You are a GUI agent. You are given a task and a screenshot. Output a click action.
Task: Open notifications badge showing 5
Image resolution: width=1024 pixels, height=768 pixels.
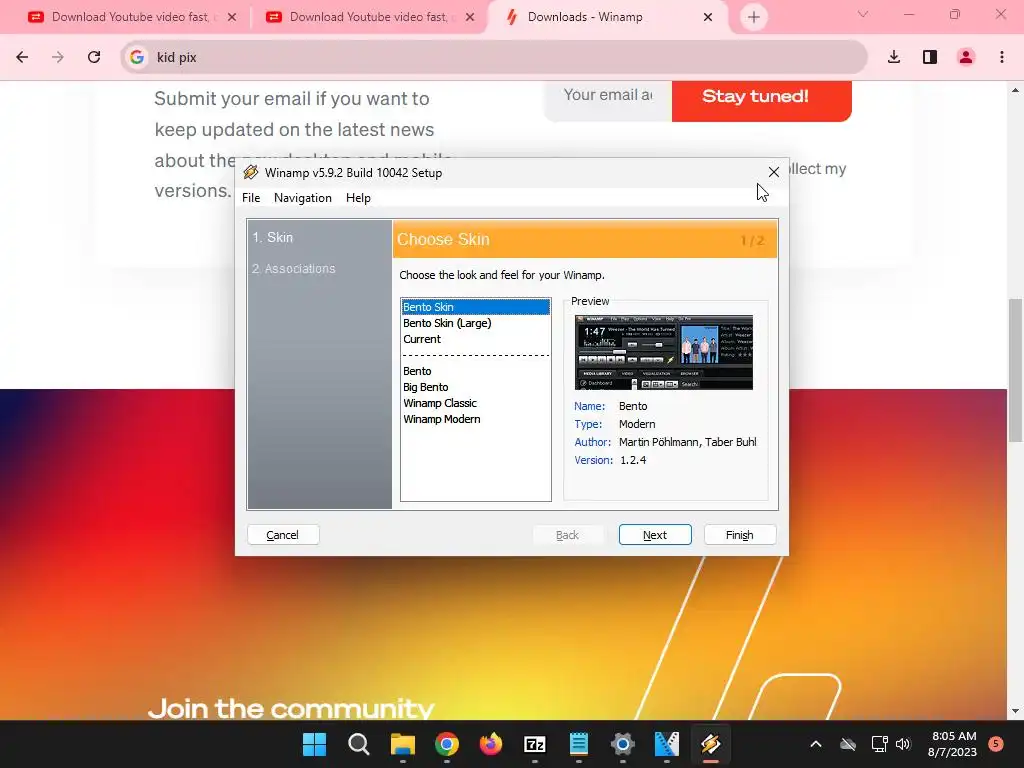pyautogui.click(x=996, y=744)
